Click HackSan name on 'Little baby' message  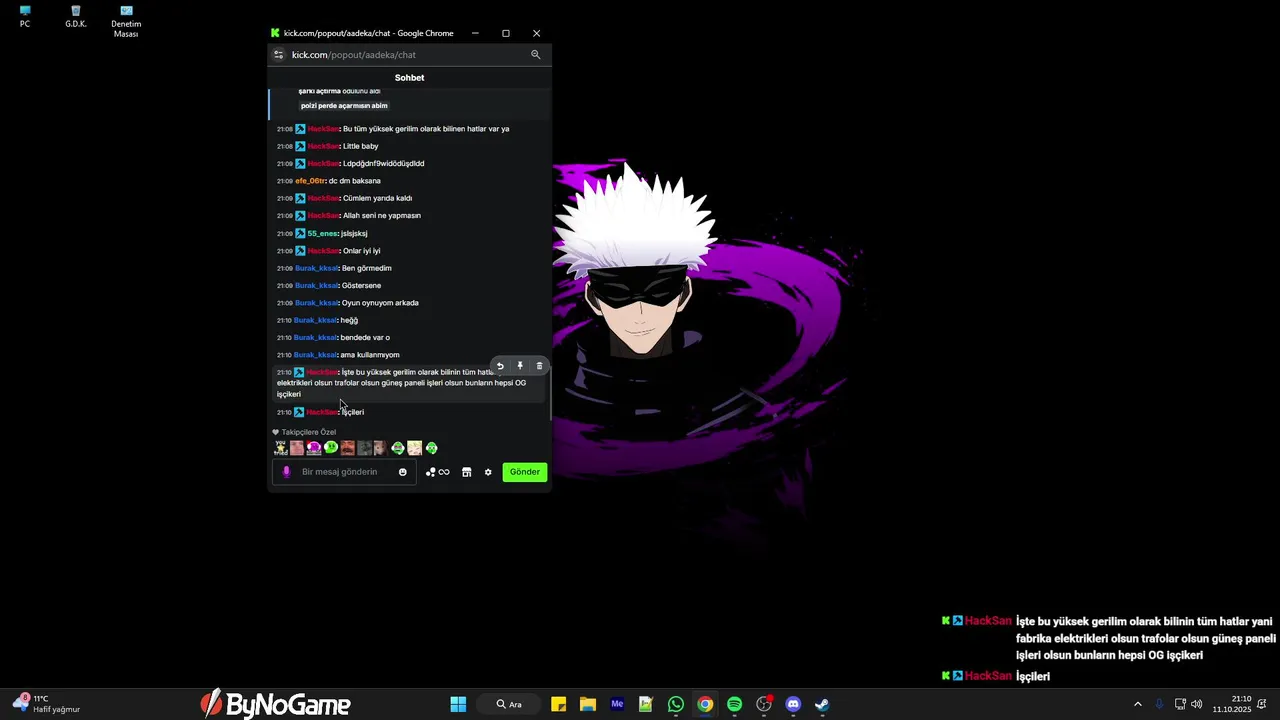(x=323, y=146)
